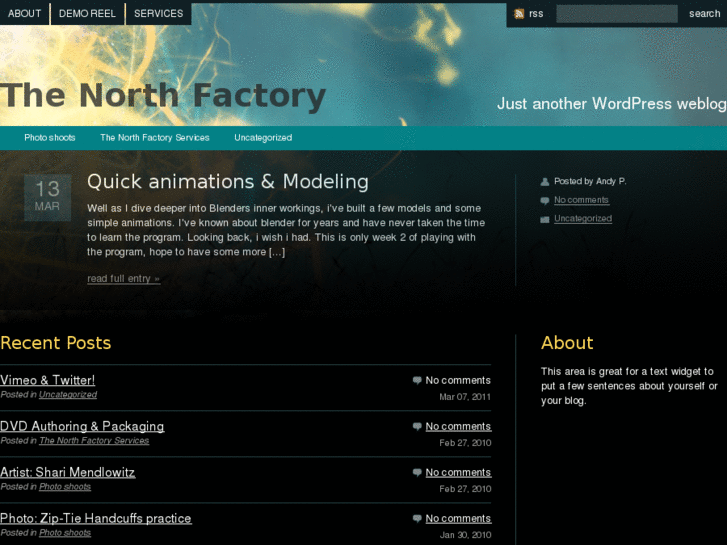Open the Artist: Shari Mendlowitz post

[68, 472]
